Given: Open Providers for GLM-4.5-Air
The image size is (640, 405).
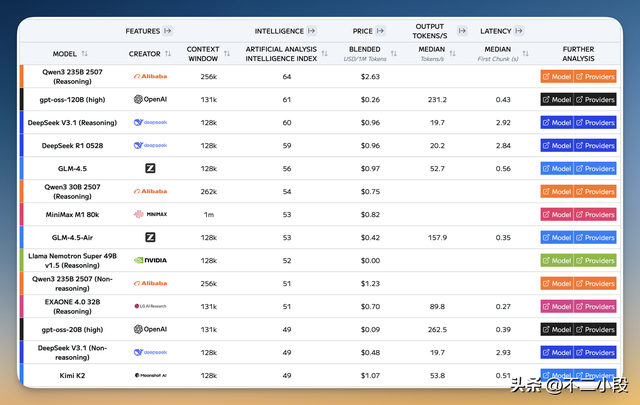Looking at the screenshot, I should (595, 237).
